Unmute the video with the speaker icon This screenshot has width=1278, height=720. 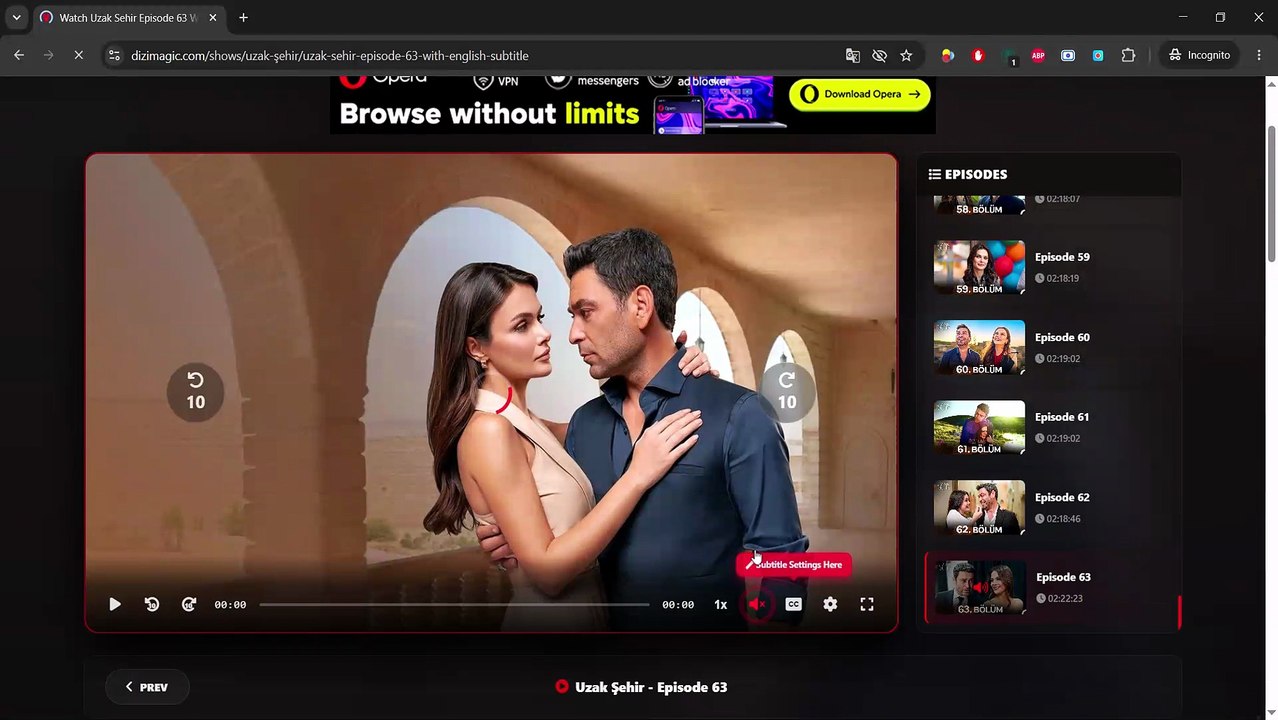tap(757, 604)
